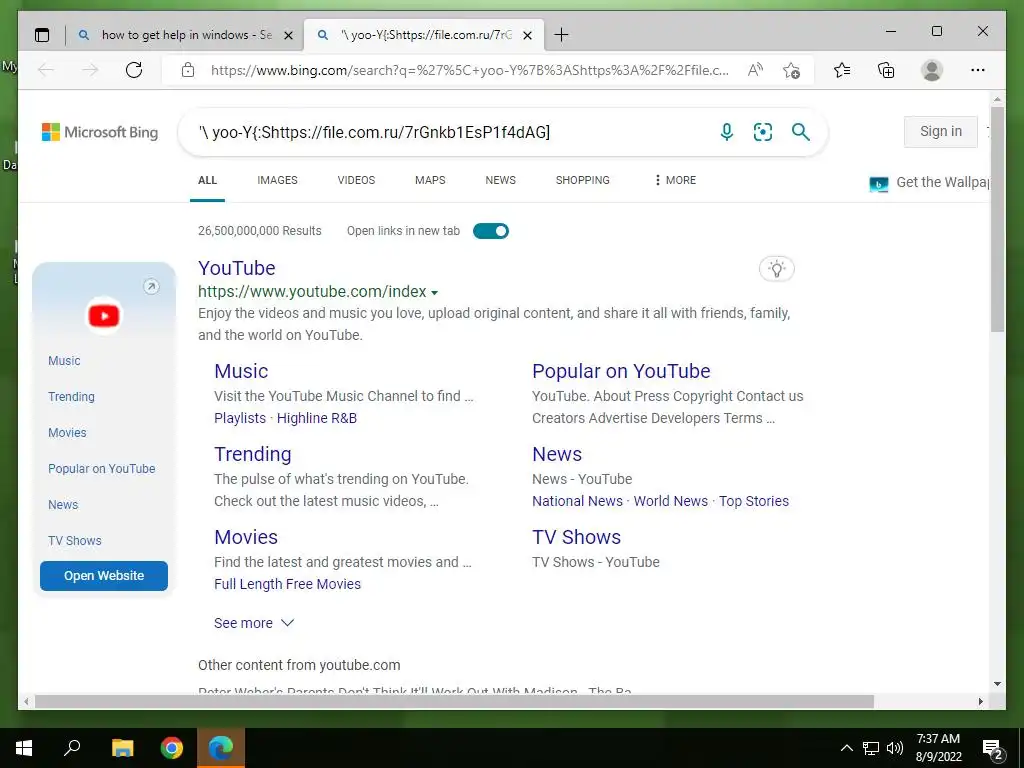The image size is (1024, 768).
Task: Click the profile avatar icon
Action: (x=932, y=70)
